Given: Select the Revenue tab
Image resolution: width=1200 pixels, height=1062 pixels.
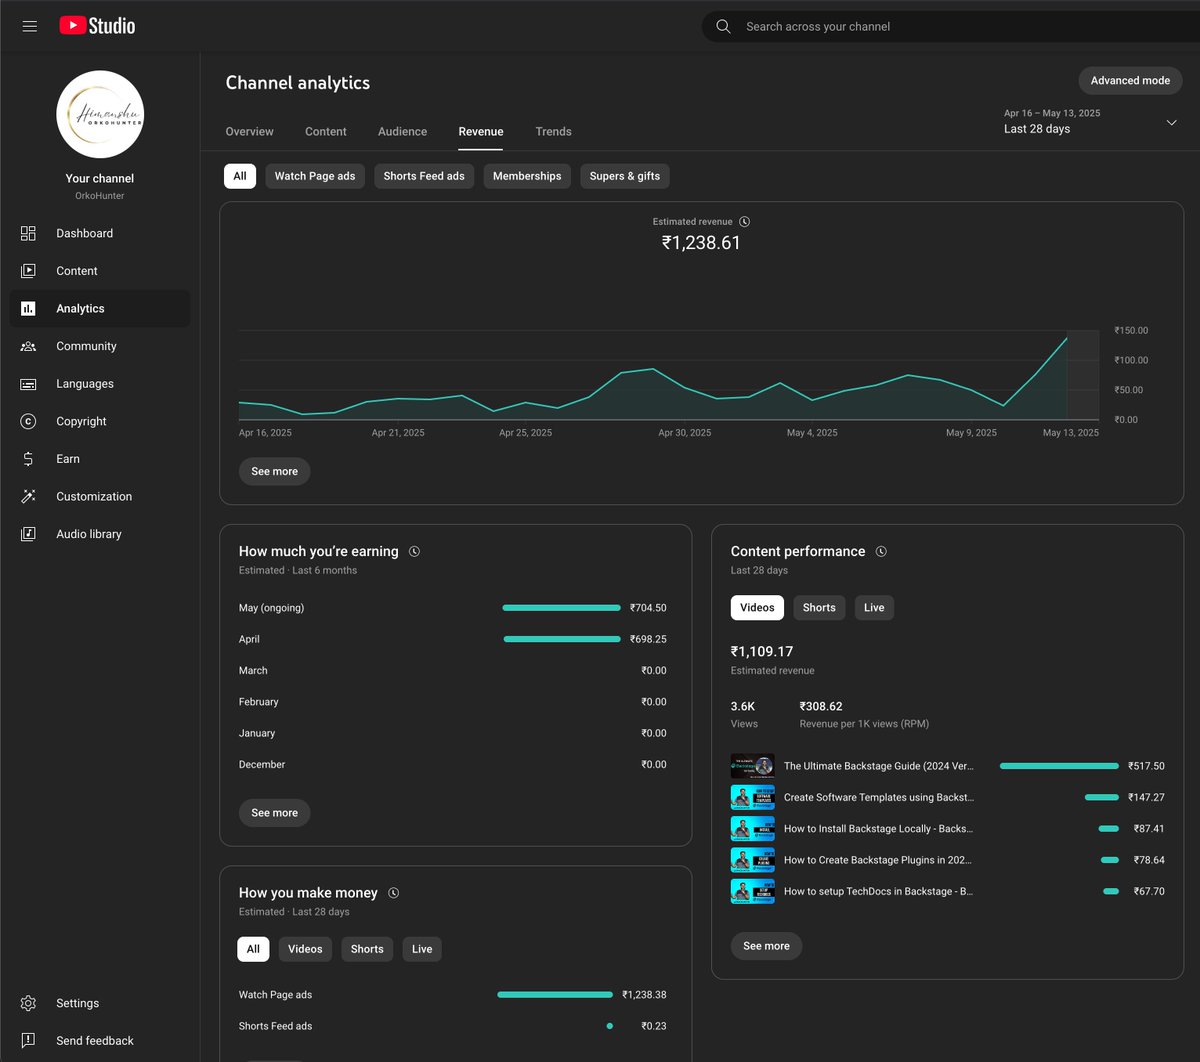Looking at the screenshot, I should point(481,131).
